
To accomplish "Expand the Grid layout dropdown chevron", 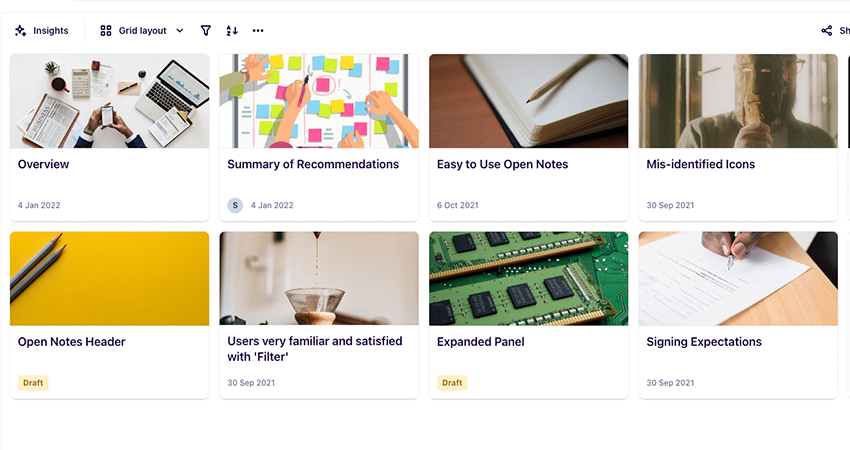I will tap(180, 31).
